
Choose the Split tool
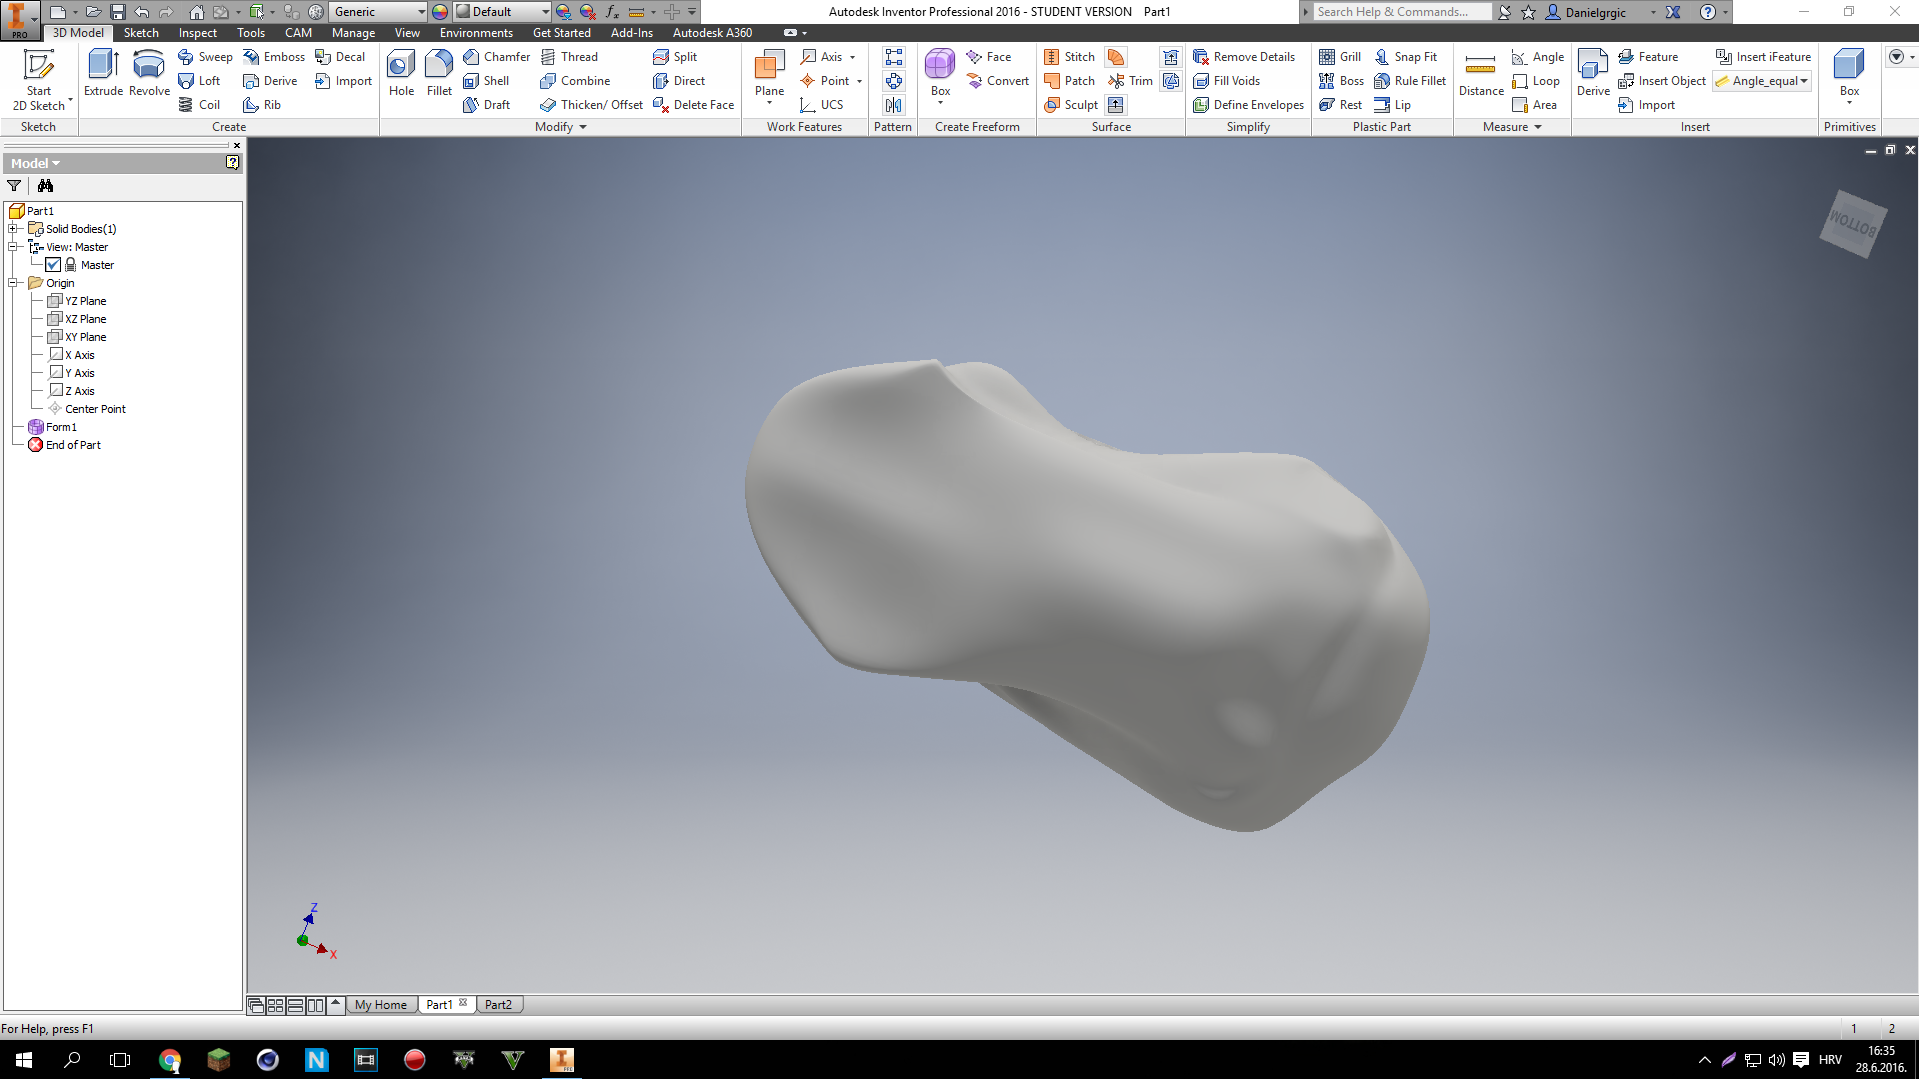pos(675,57)
